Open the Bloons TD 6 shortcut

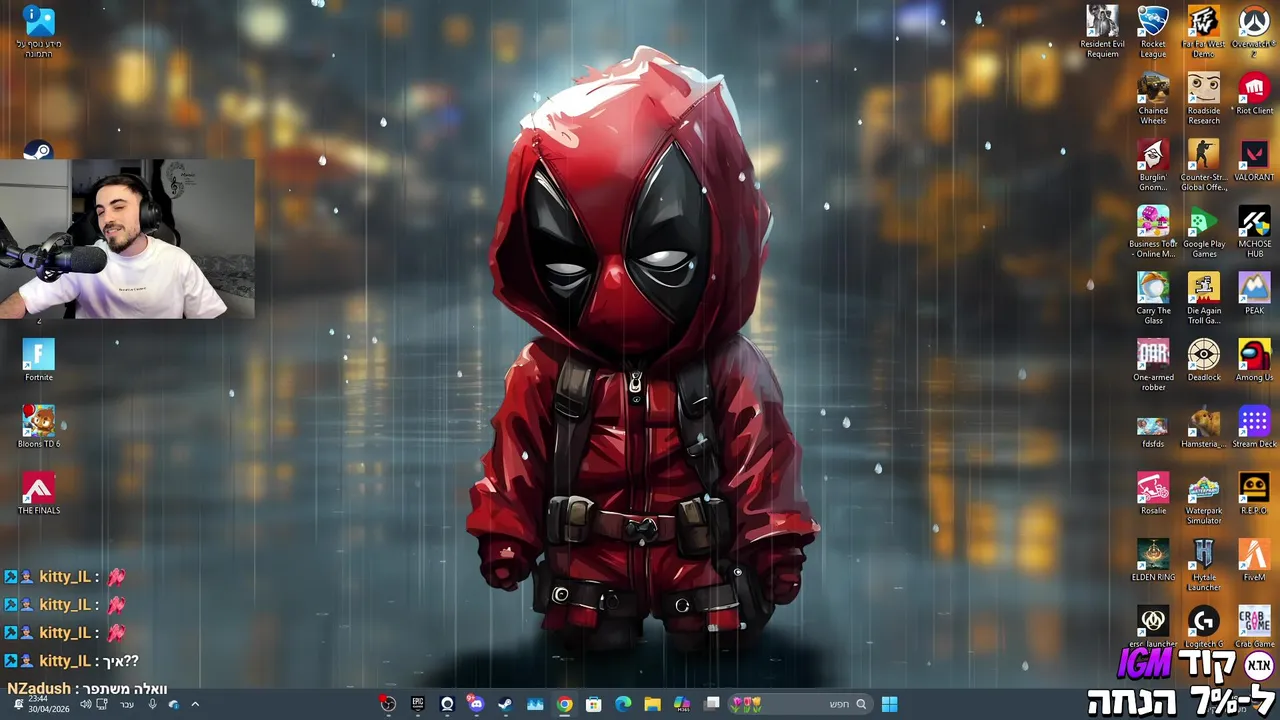pyautogui.click(x=38, y=427)
